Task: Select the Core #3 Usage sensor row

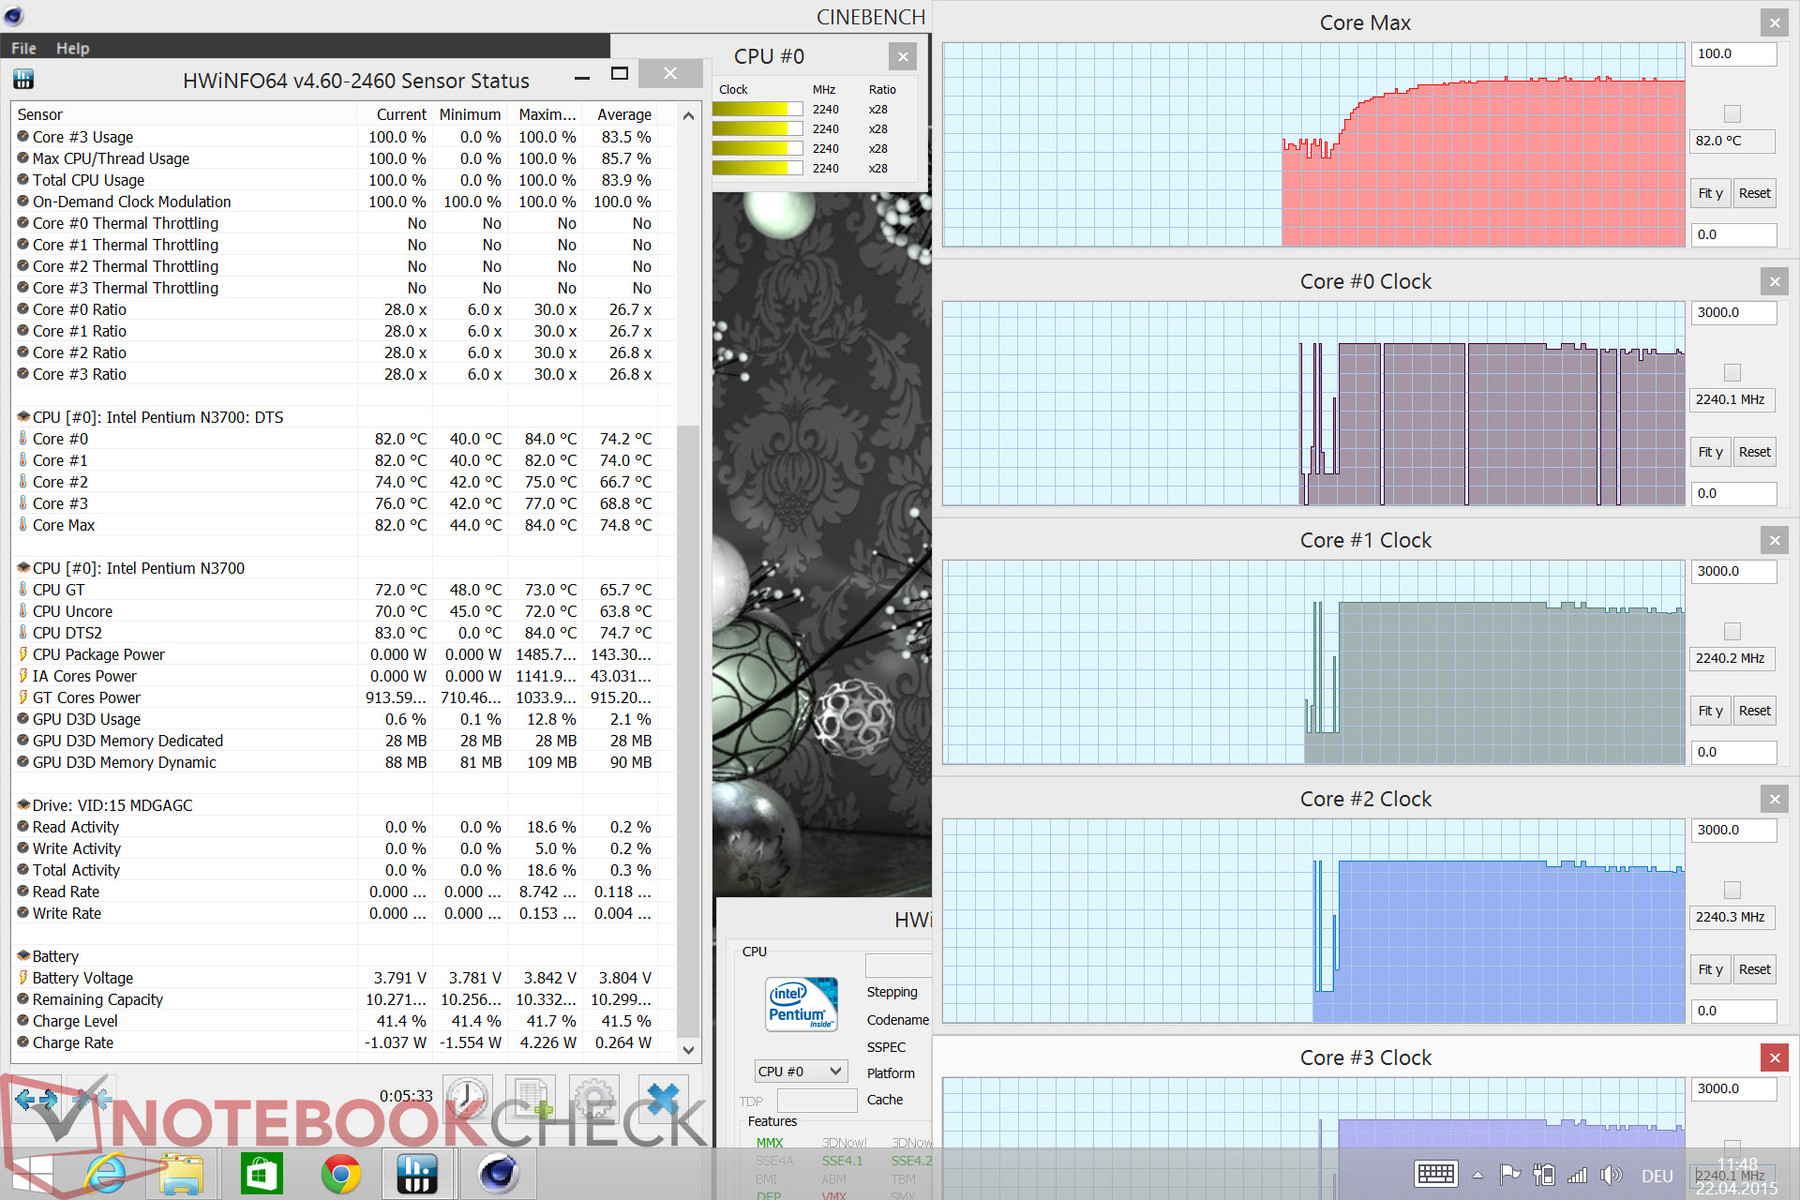Action: [x=343, y=137]
